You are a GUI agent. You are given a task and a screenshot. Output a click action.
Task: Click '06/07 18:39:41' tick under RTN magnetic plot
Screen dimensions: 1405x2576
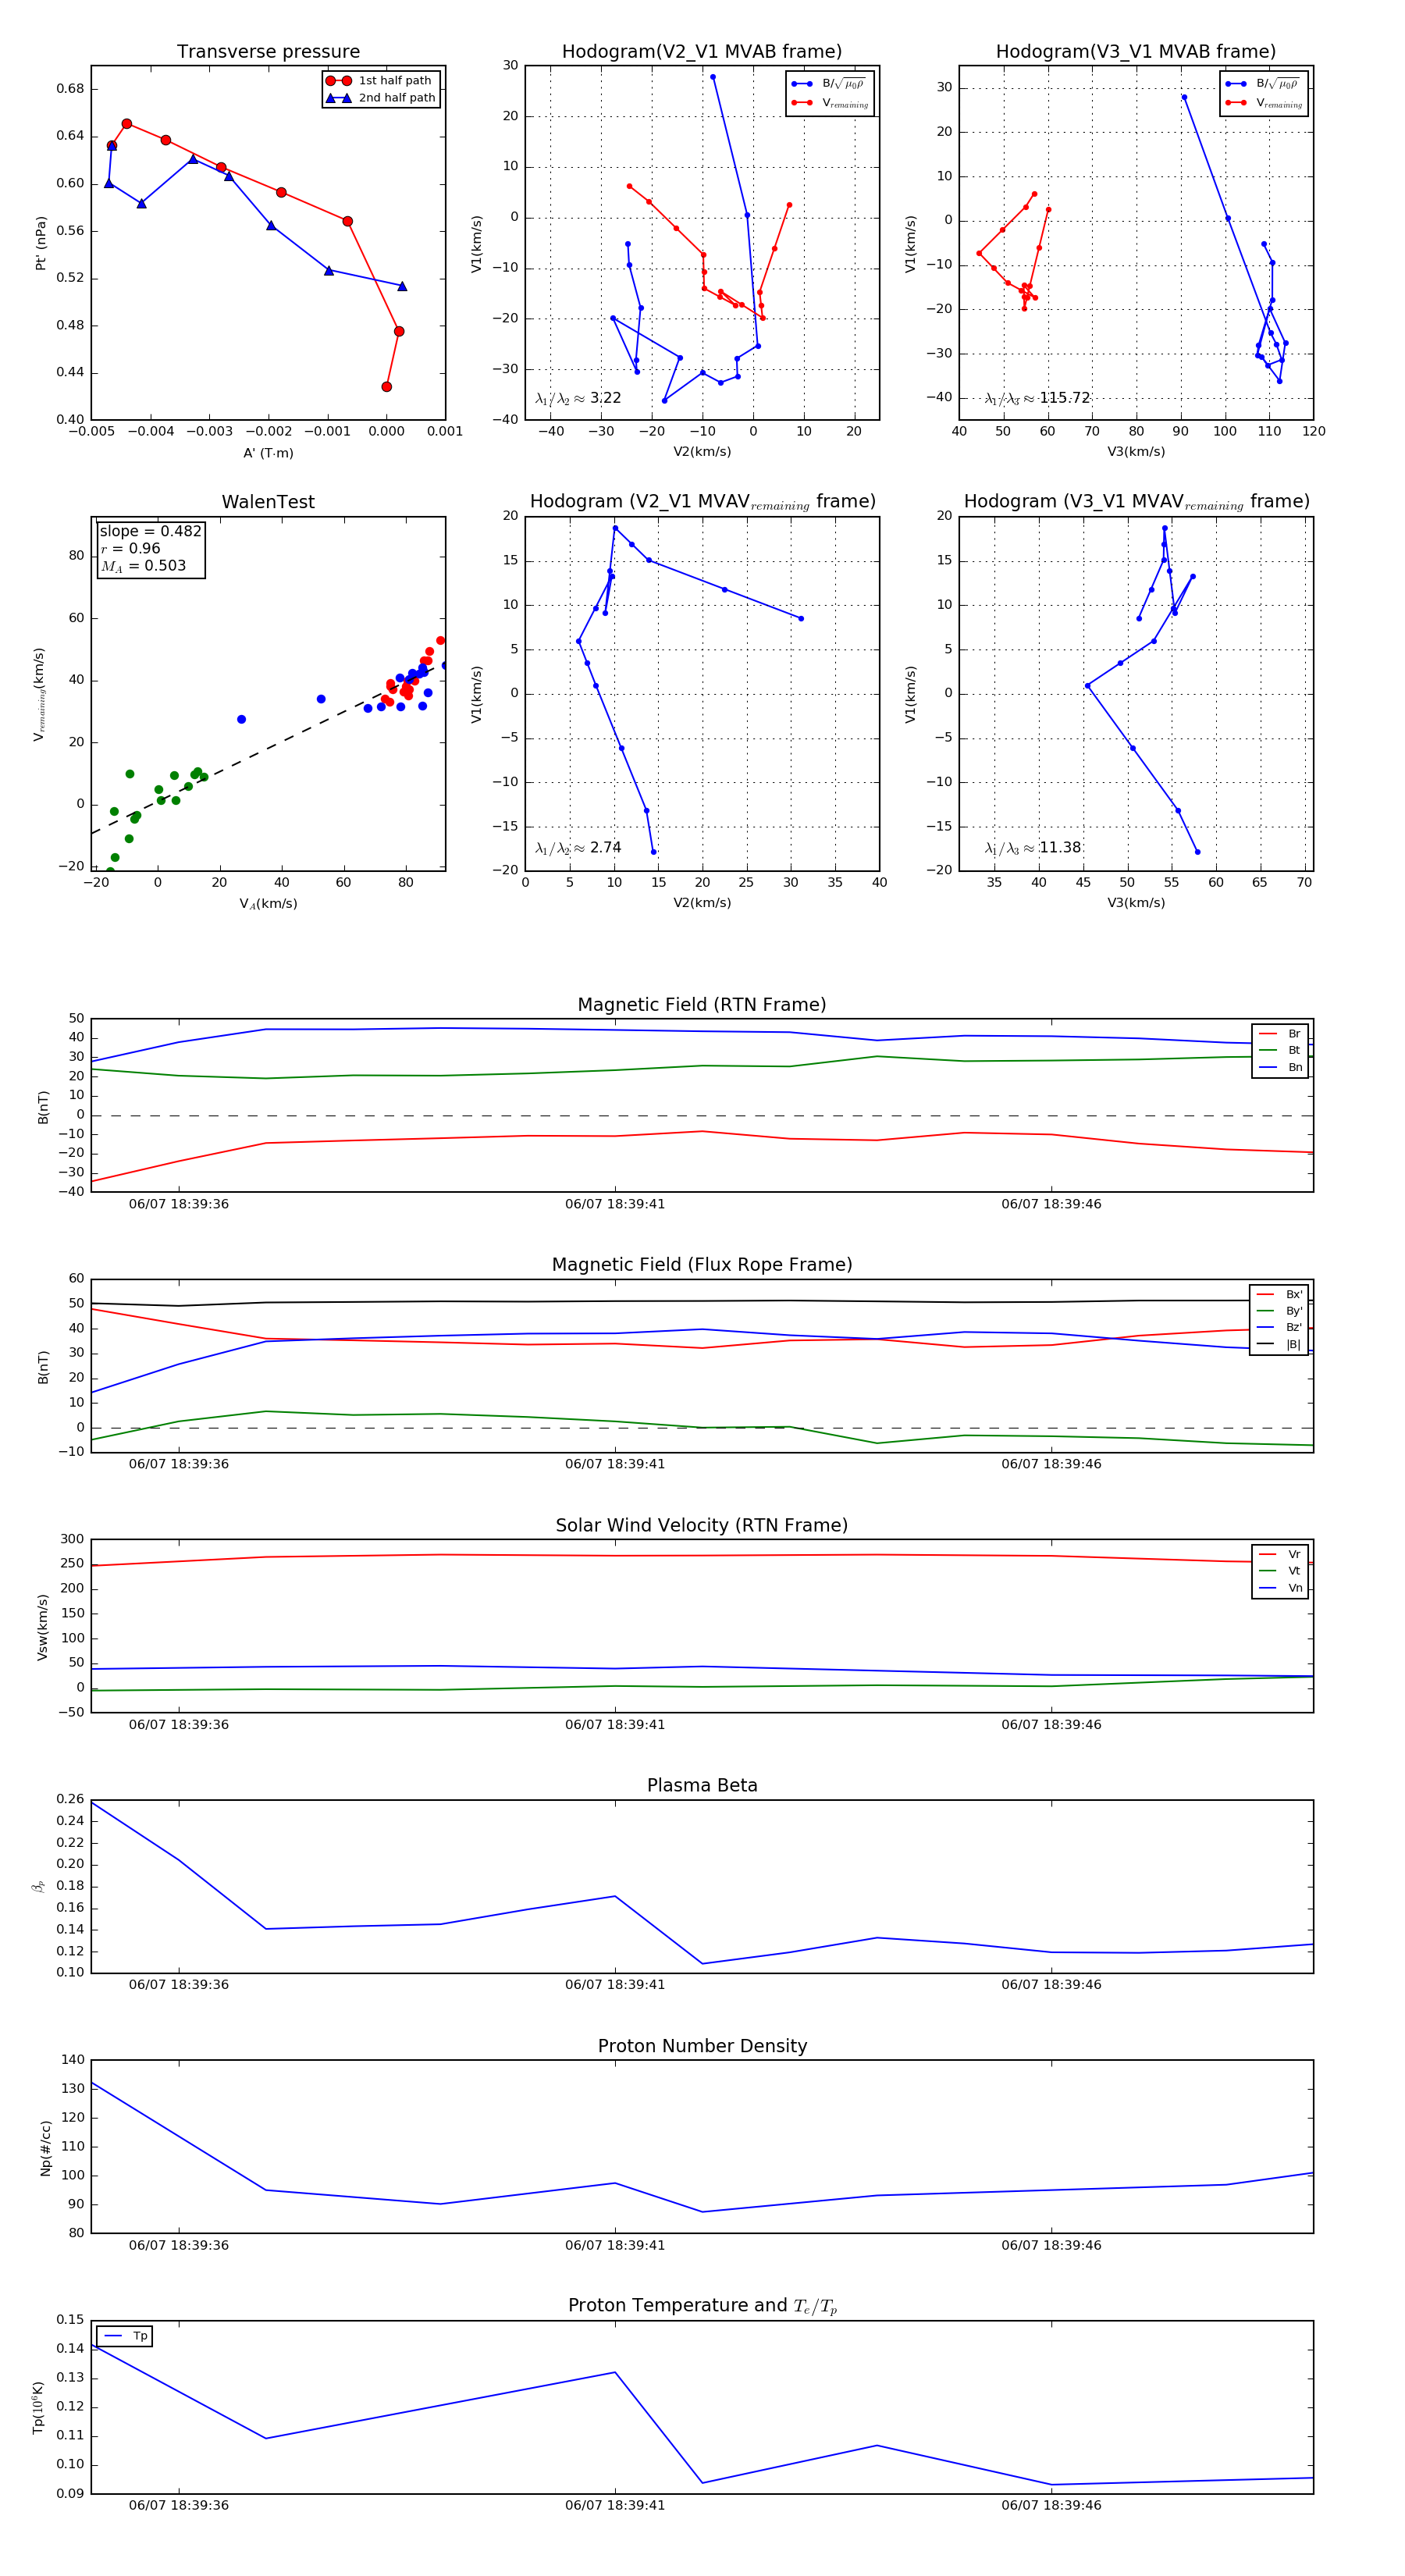pyautogui.click(x=615, y=1204)
